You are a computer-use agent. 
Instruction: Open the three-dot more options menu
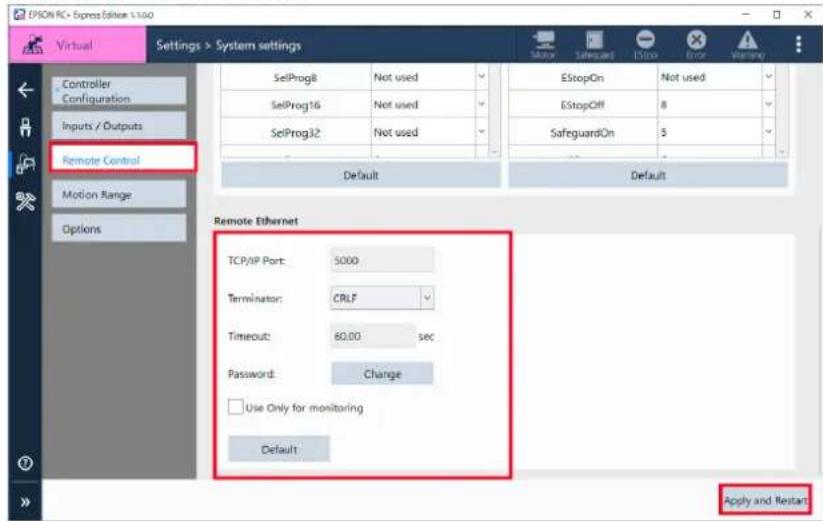tap(798, 45)
